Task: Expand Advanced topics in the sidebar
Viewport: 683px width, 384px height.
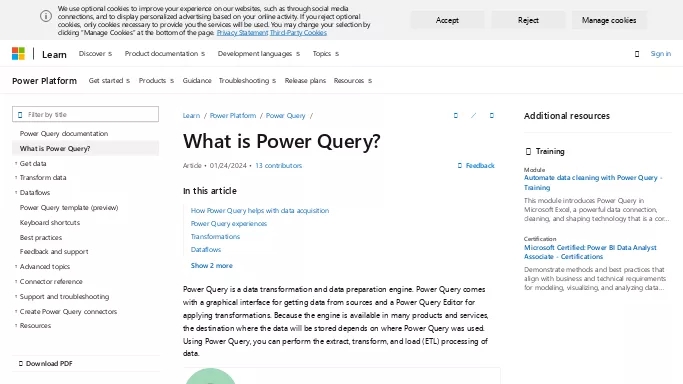Action: (x=44, y=266)
